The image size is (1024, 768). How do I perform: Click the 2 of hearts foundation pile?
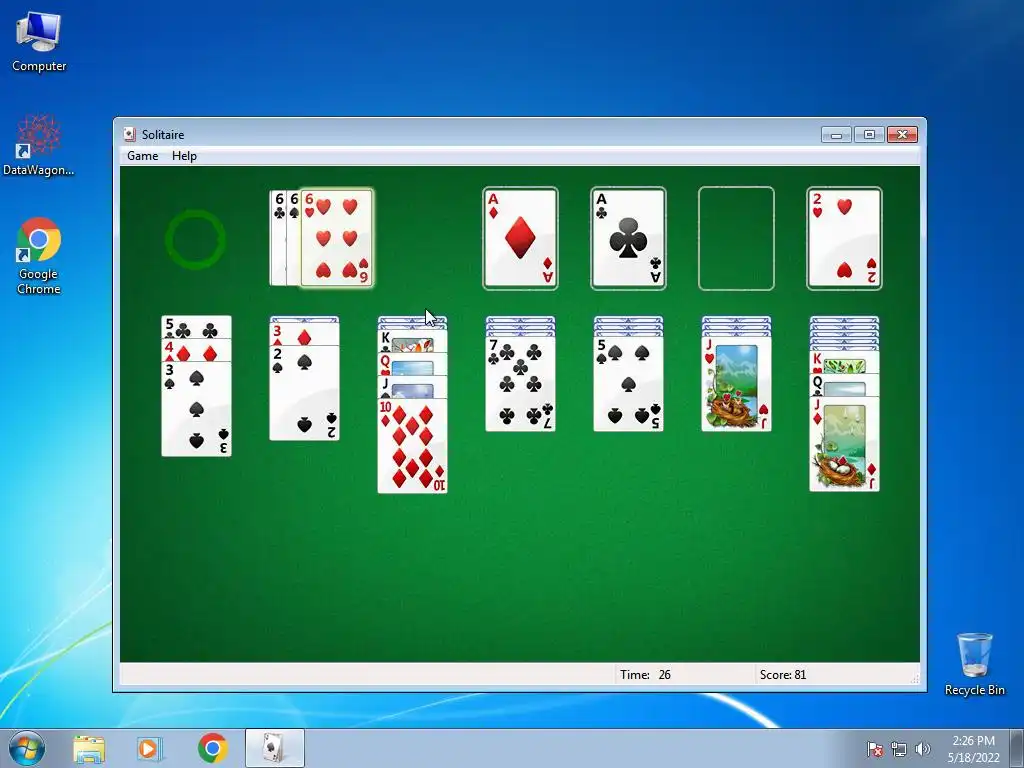click(844, 238)
